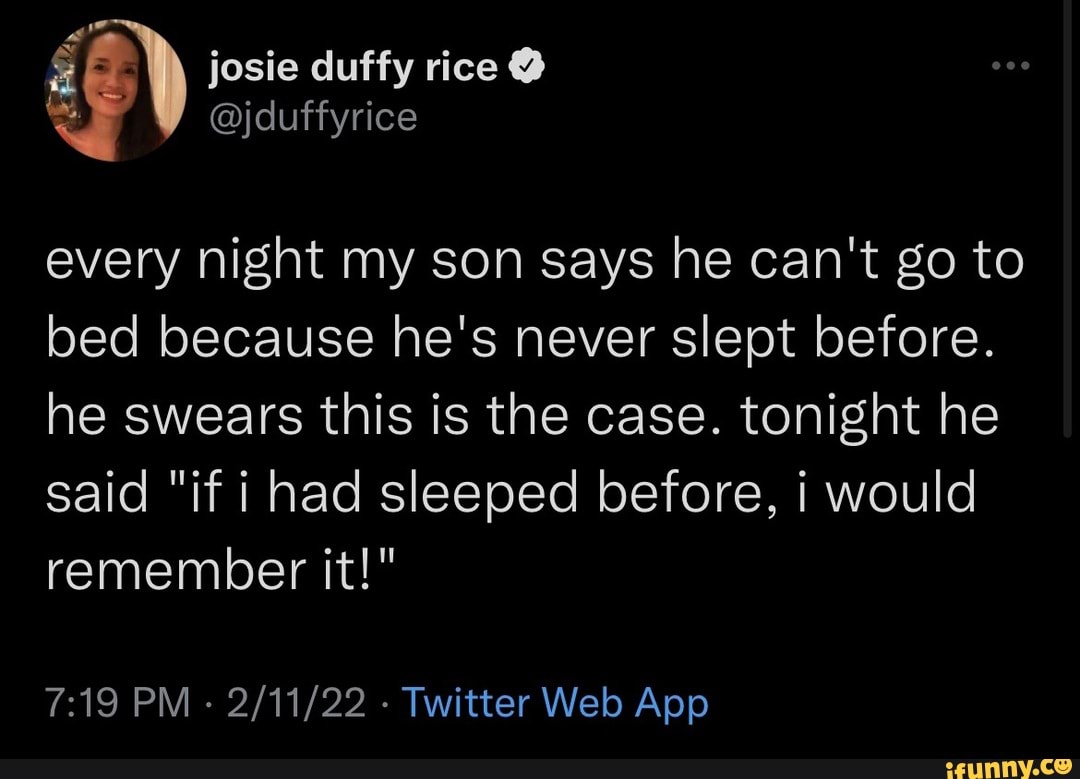Click the verified badge next to josie duffy rice
Image resolution: width=1080 pixels, height=779 pixels.
528,65
